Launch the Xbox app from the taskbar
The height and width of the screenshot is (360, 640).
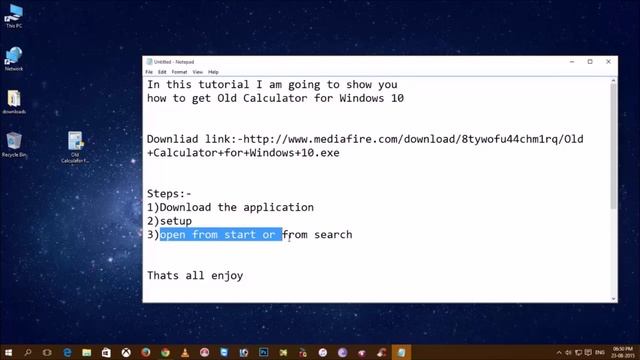[x=126, y=353]
